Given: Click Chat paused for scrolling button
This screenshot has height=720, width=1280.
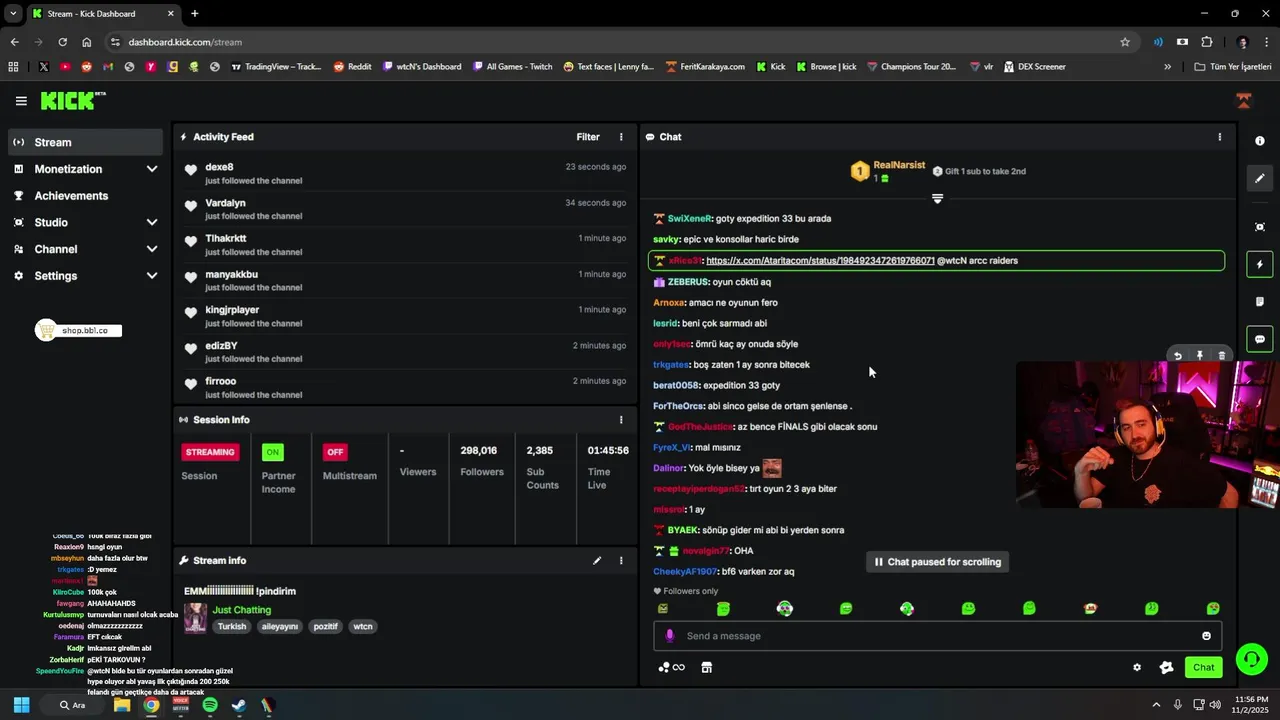Looking at the screenshot, I should coord(937,562).
